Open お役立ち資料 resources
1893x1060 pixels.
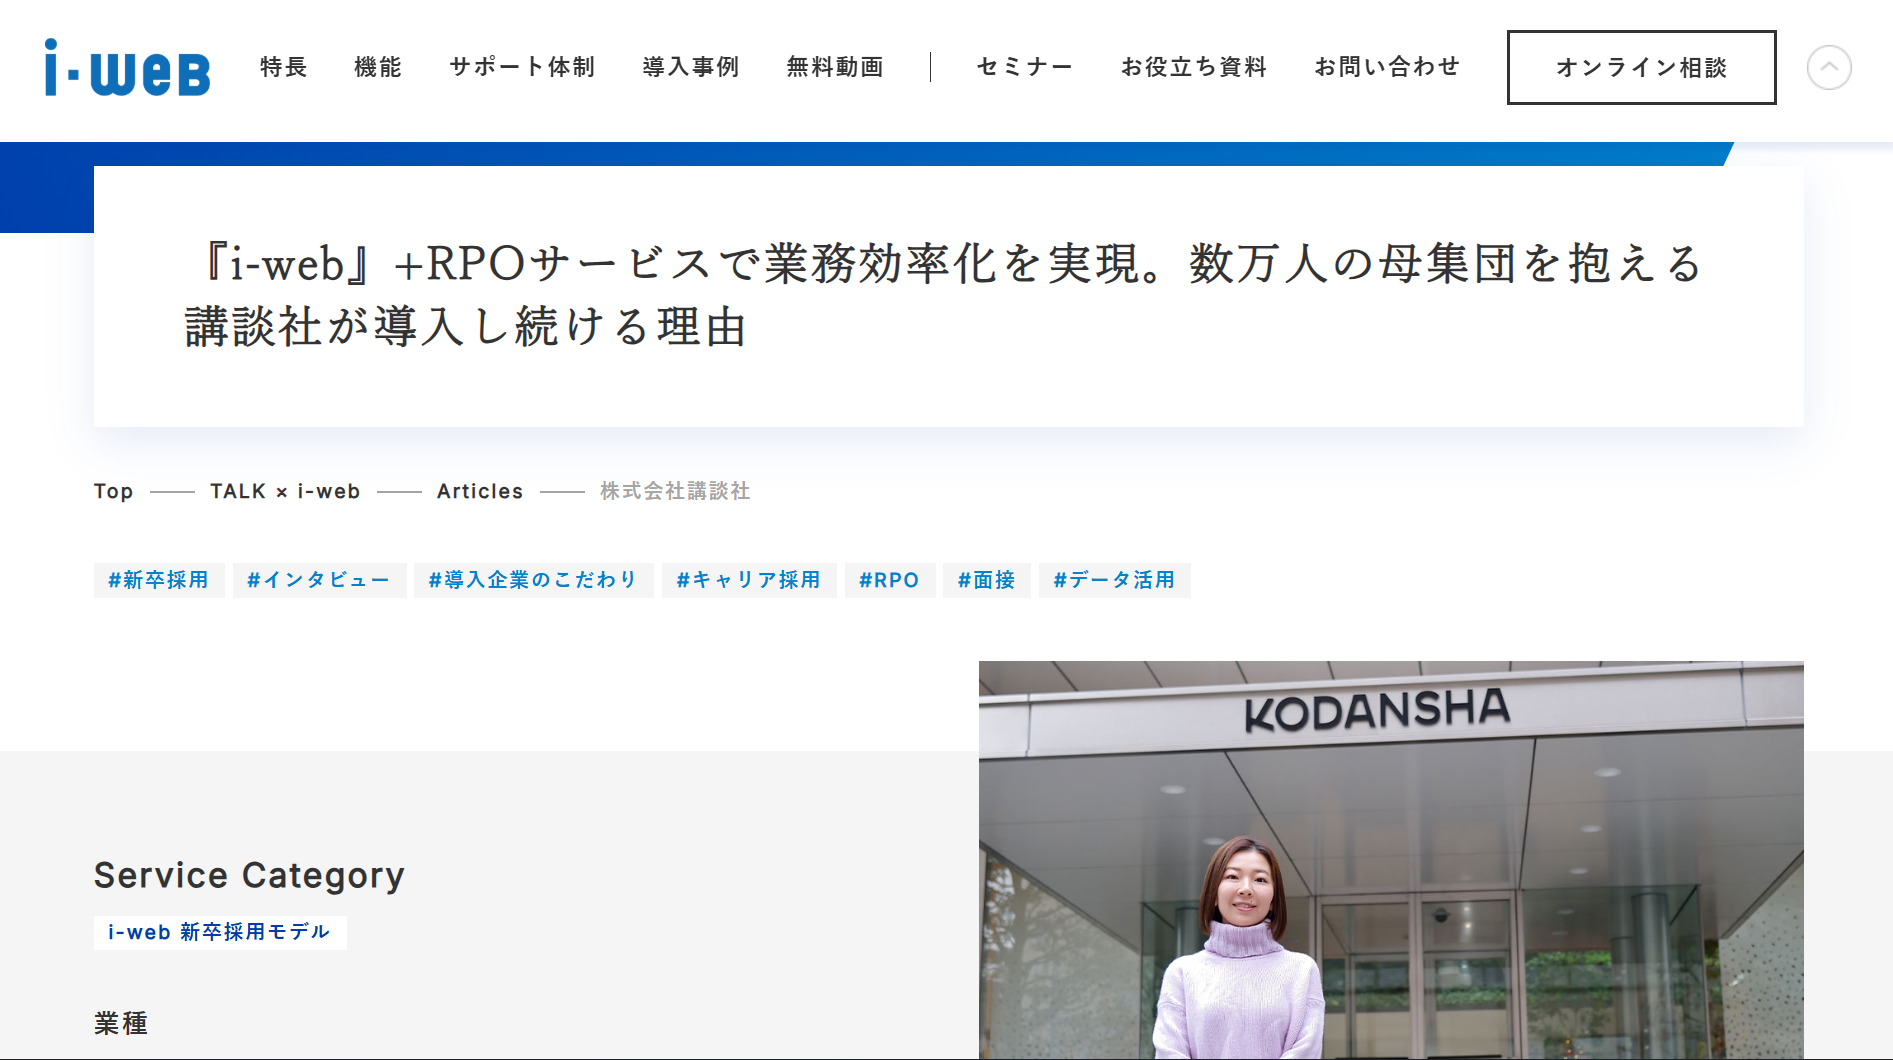[x=1195, y=67]
